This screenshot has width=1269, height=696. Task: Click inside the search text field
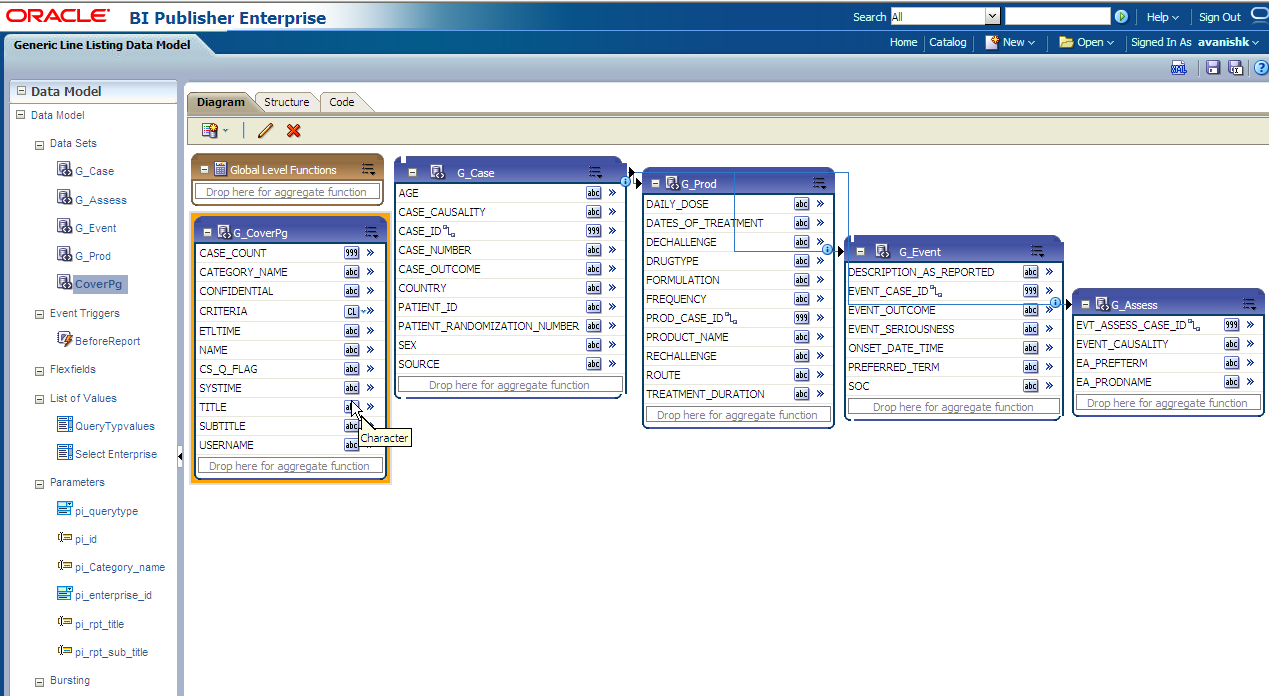click(1057, 17)
